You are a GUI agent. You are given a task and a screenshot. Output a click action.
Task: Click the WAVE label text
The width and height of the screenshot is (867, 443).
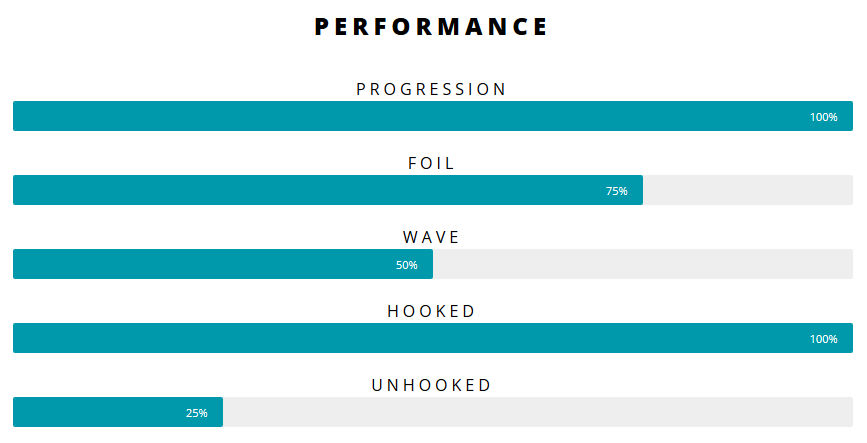point(432,237)
